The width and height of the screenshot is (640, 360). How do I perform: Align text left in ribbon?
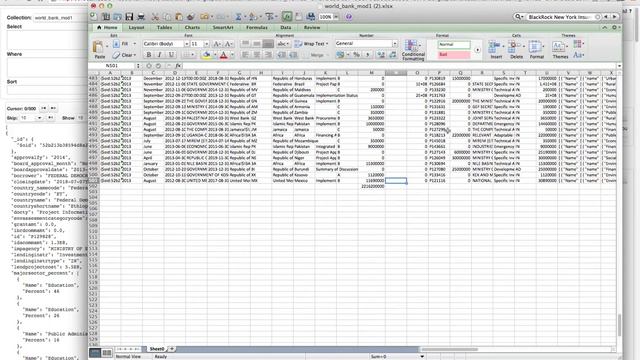[245, 55]
